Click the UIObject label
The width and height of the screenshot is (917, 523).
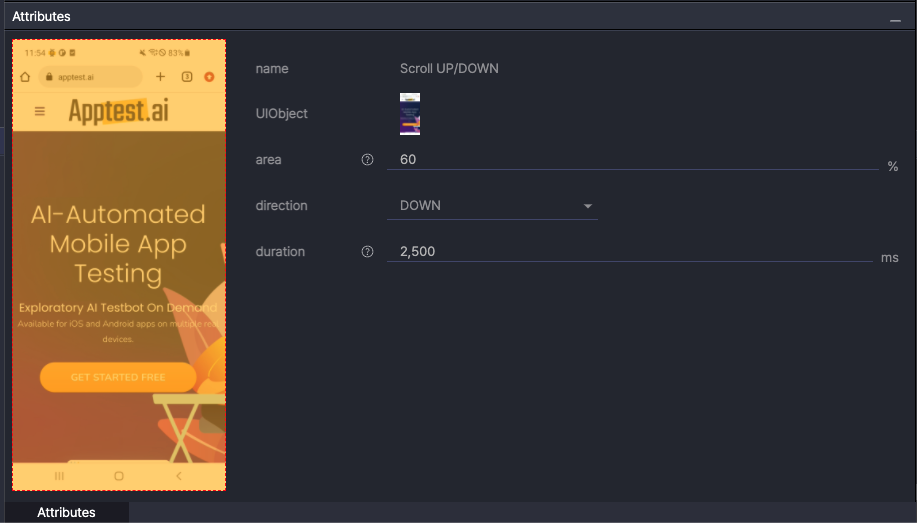click(281, 113)
